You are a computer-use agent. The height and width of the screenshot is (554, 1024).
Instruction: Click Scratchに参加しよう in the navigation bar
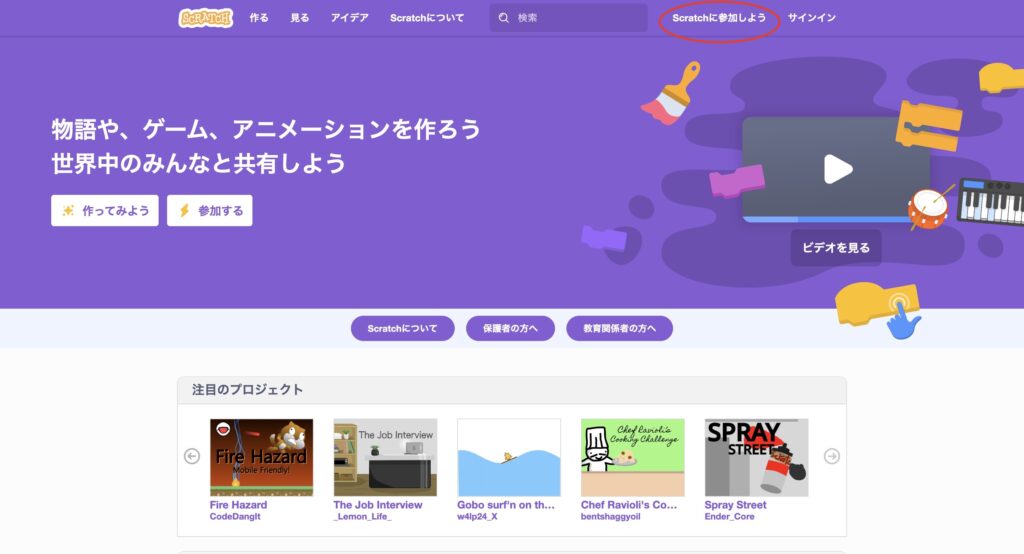click(x=719, y=18)
